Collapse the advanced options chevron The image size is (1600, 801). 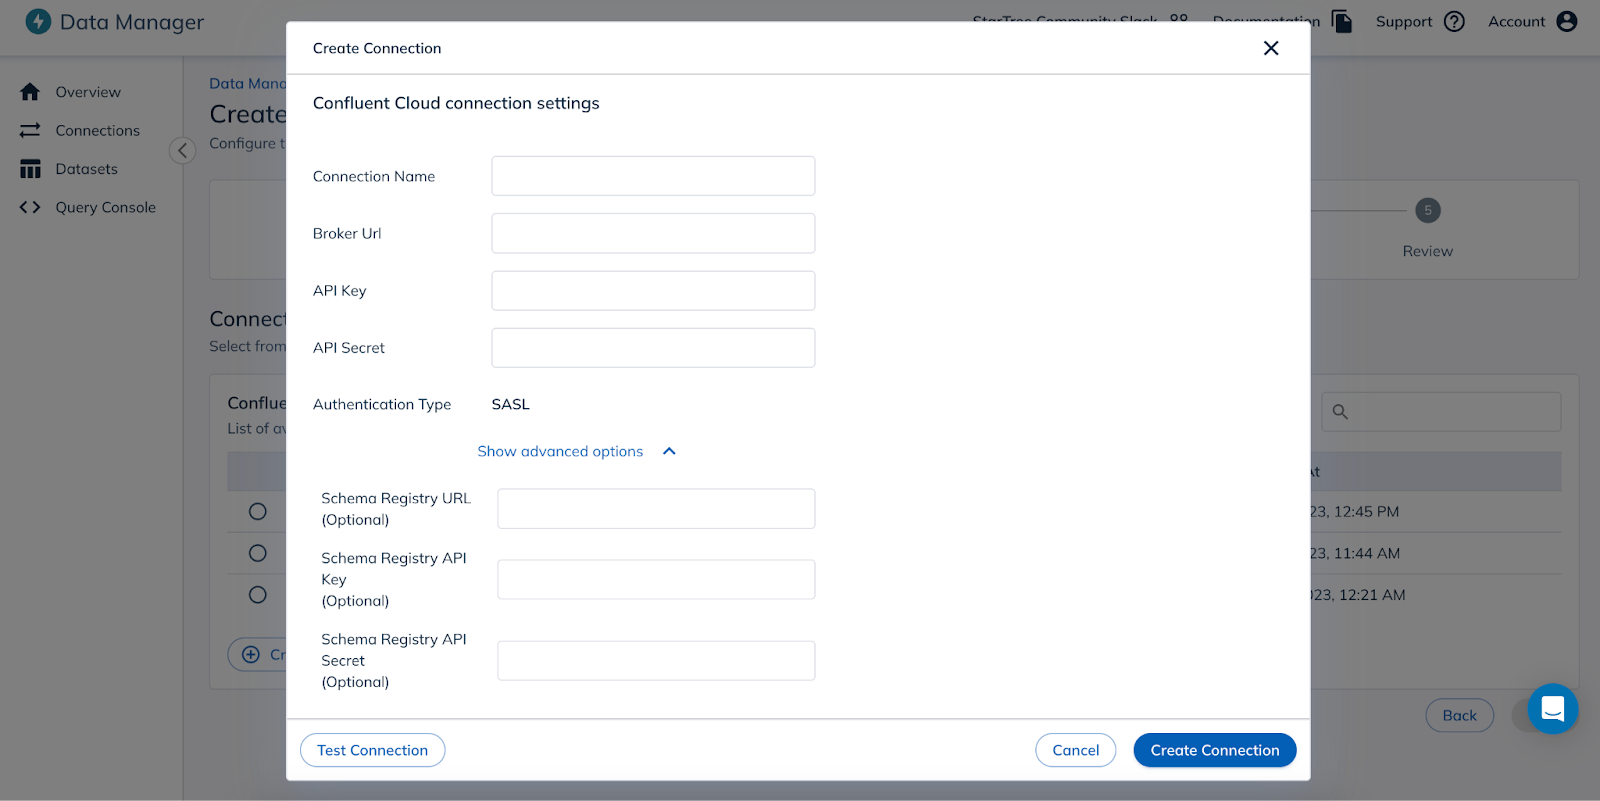[x=669, y=451]
